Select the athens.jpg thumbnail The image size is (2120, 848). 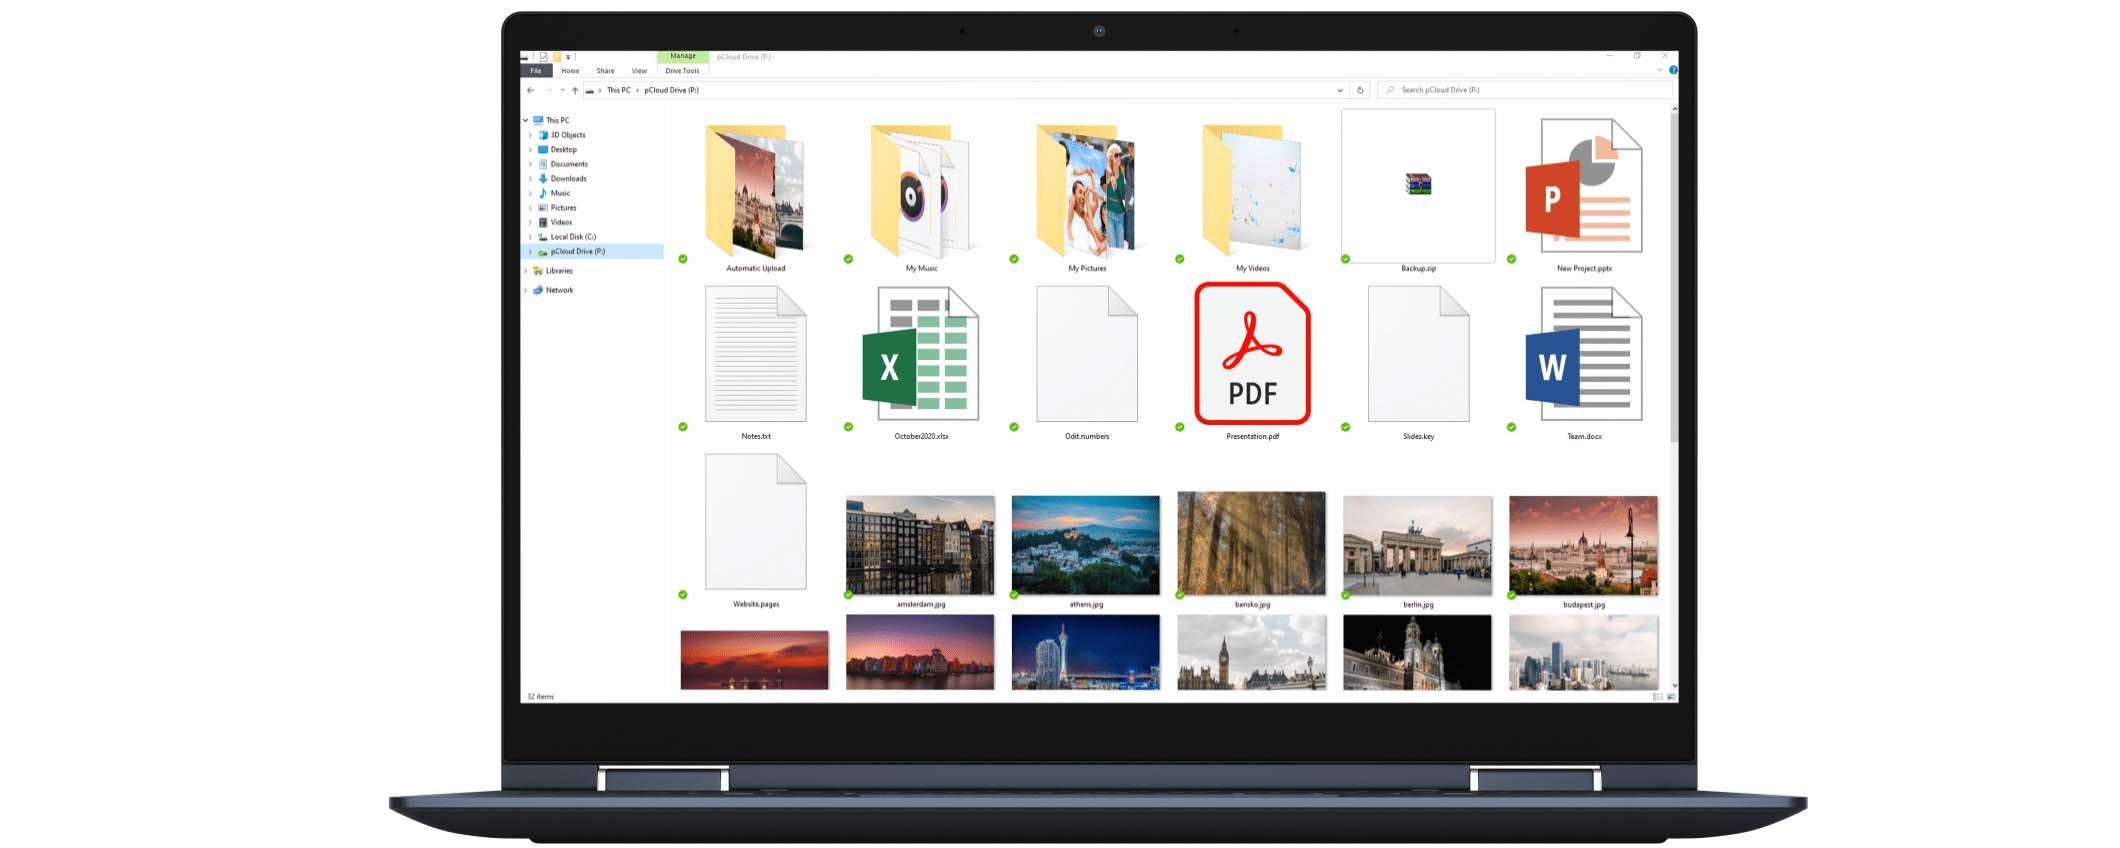coord(1086,545)
